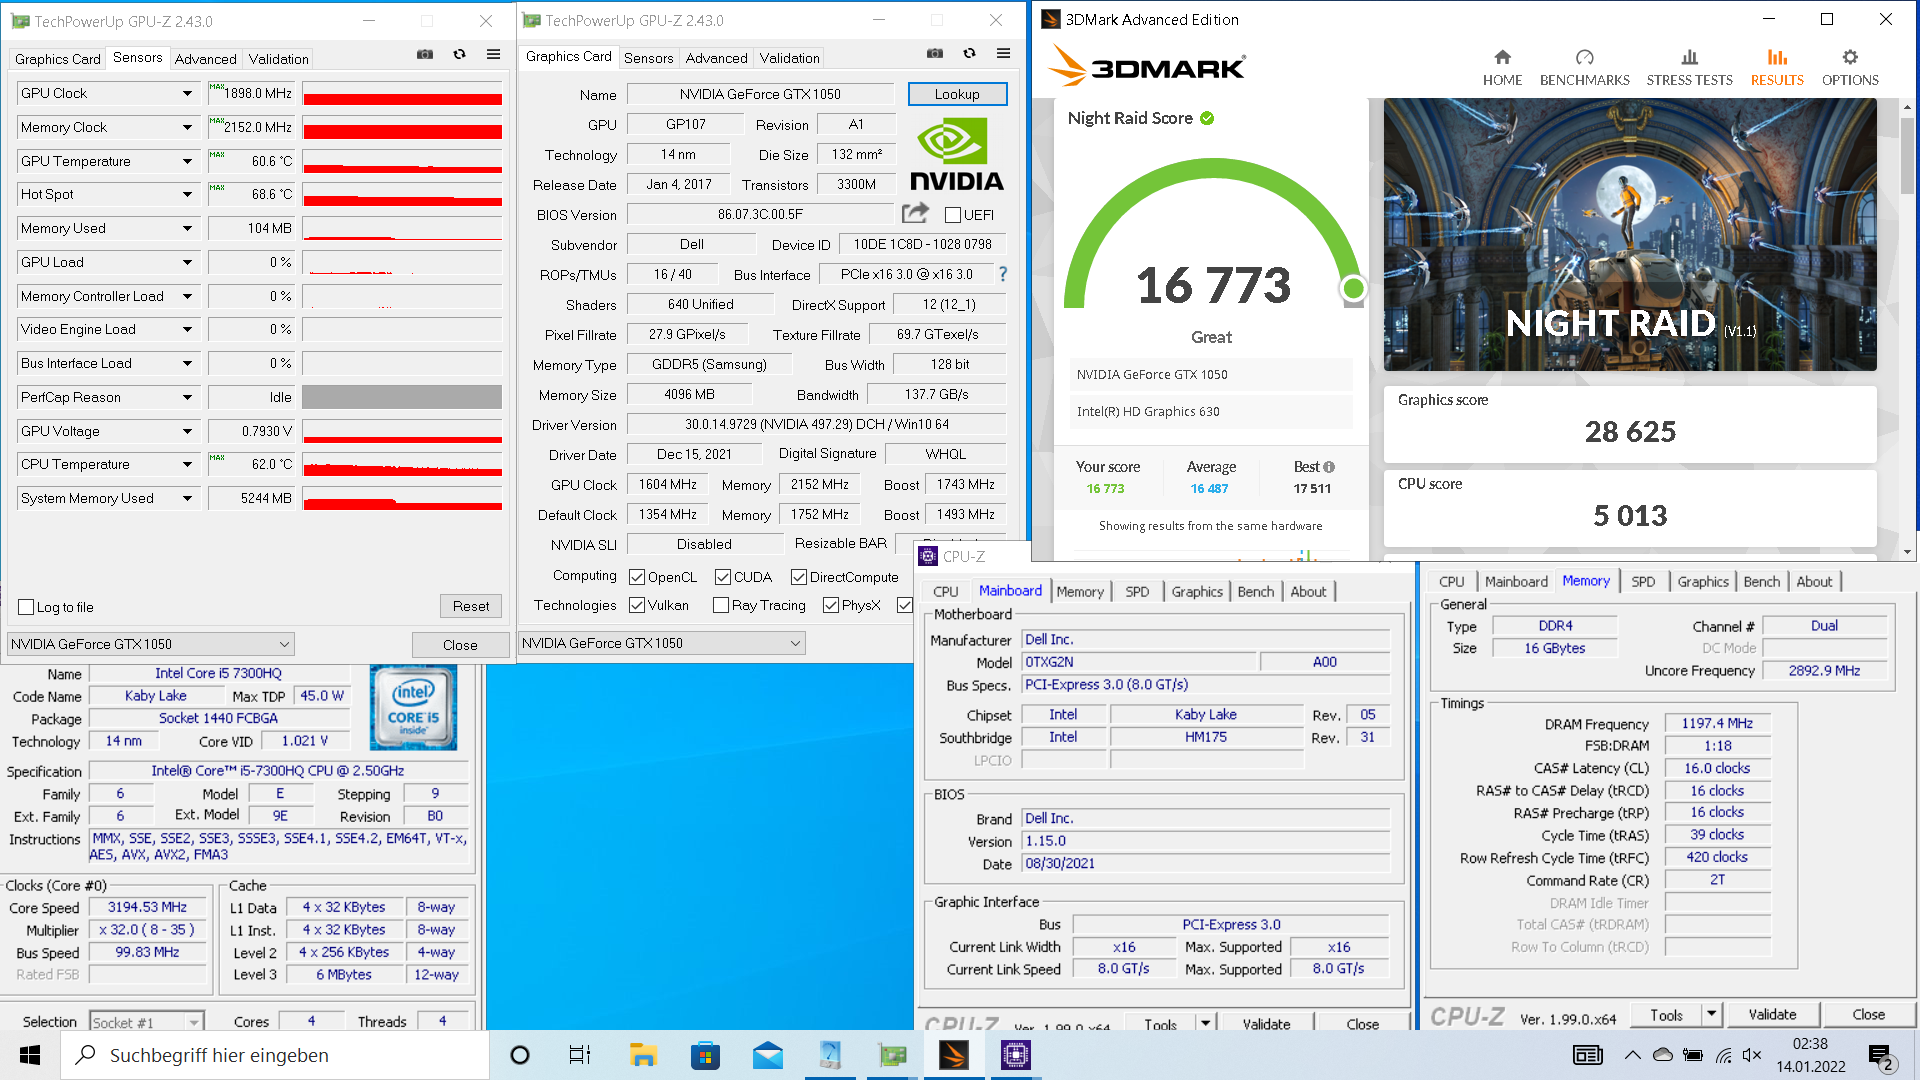Toggle DirectCompute checkbox
The width and height of the screenshot is (1920, 1080).
799,577
